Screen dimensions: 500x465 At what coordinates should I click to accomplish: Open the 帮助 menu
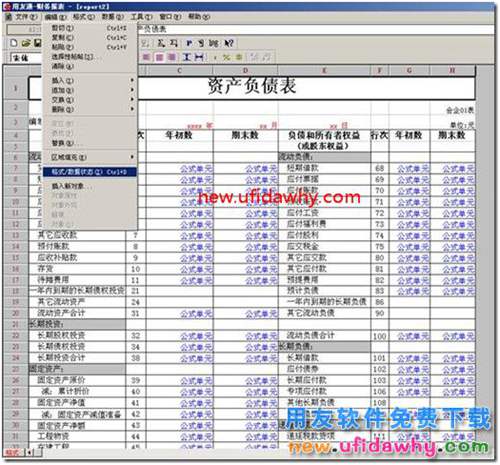coord(199,17)
